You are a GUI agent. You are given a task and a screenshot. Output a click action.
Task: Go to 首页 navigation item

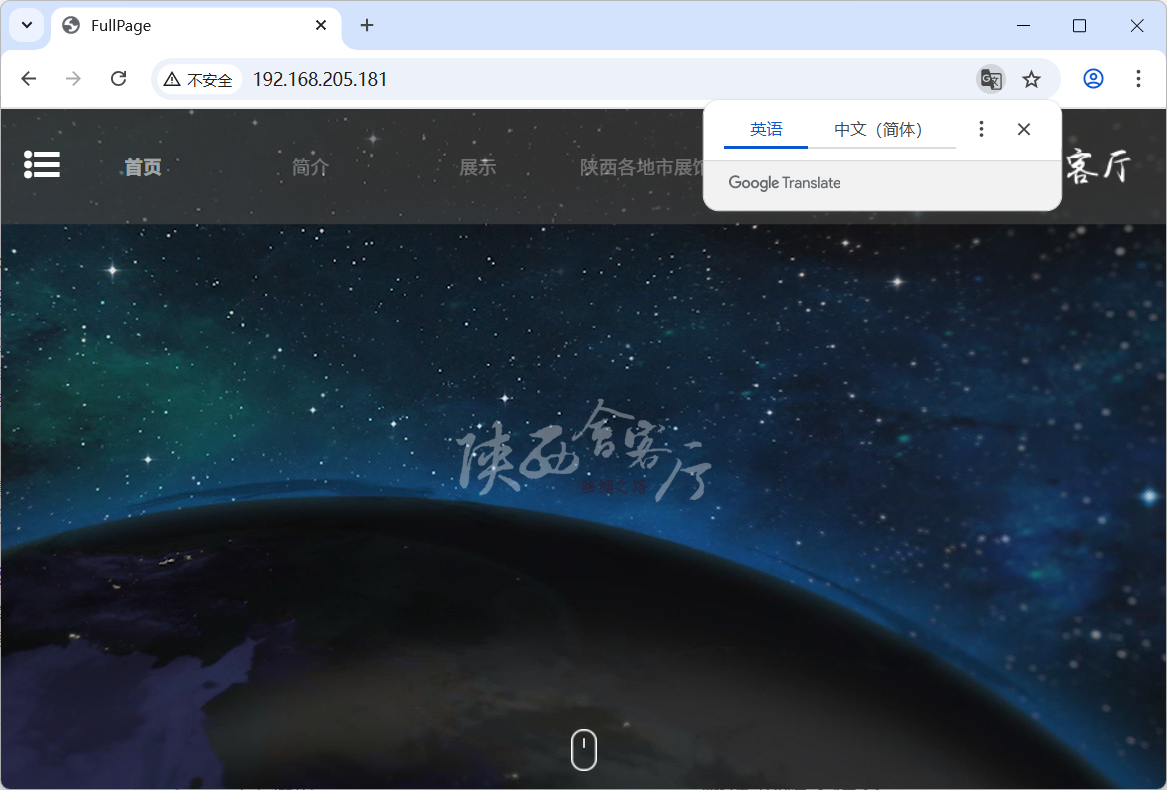(x=143, y=167)
